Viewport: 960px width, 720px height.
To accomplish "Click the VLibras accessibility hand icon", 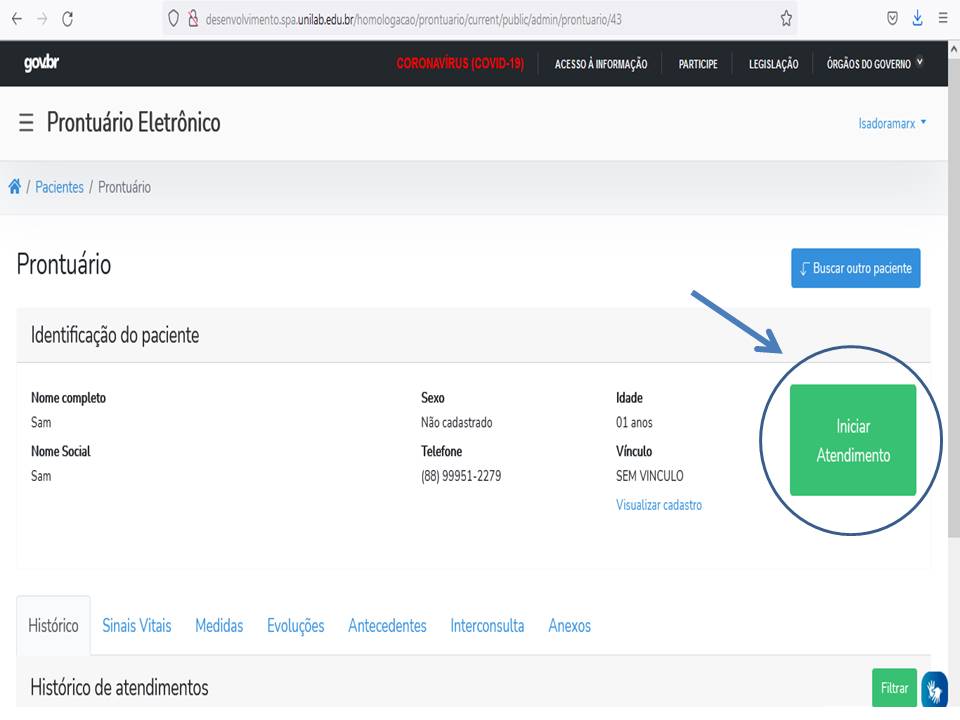I will [934, 689].
